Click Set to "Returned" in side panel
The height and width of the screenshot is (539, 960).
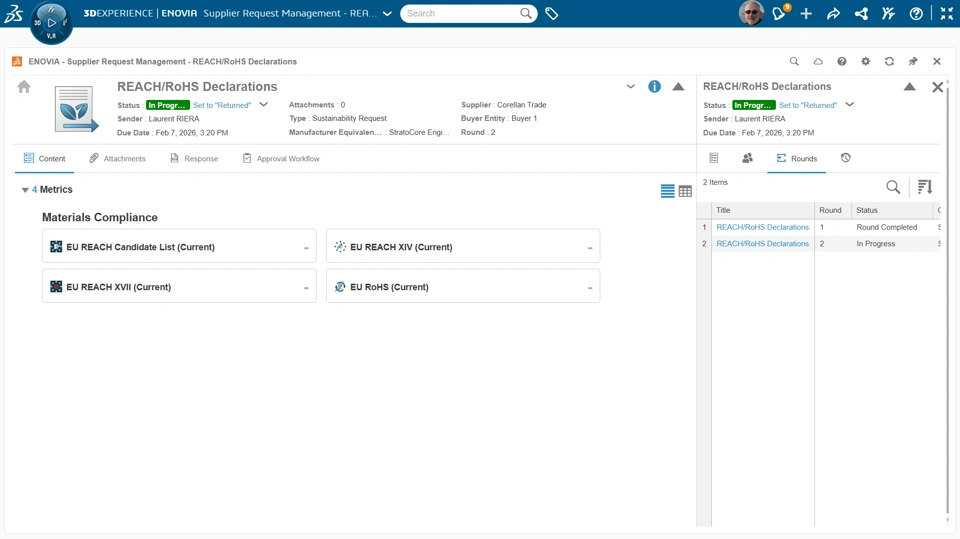point(808,105)
